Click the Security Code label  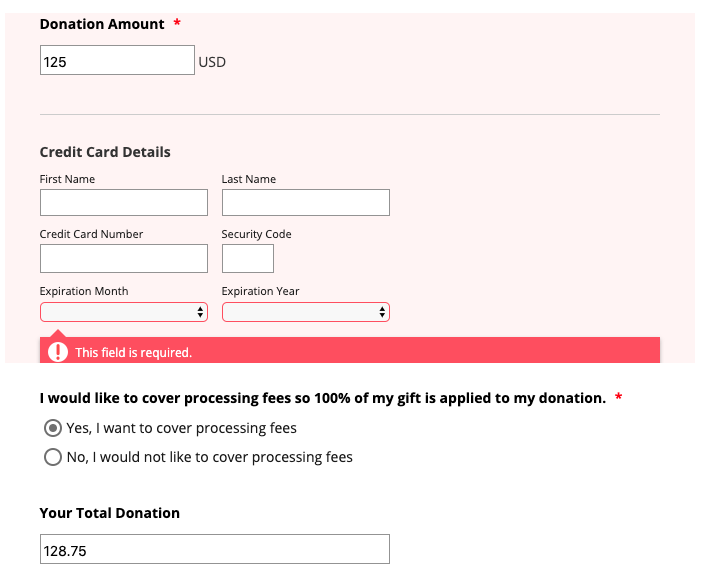pyautogui.click(x=256, y=234)
